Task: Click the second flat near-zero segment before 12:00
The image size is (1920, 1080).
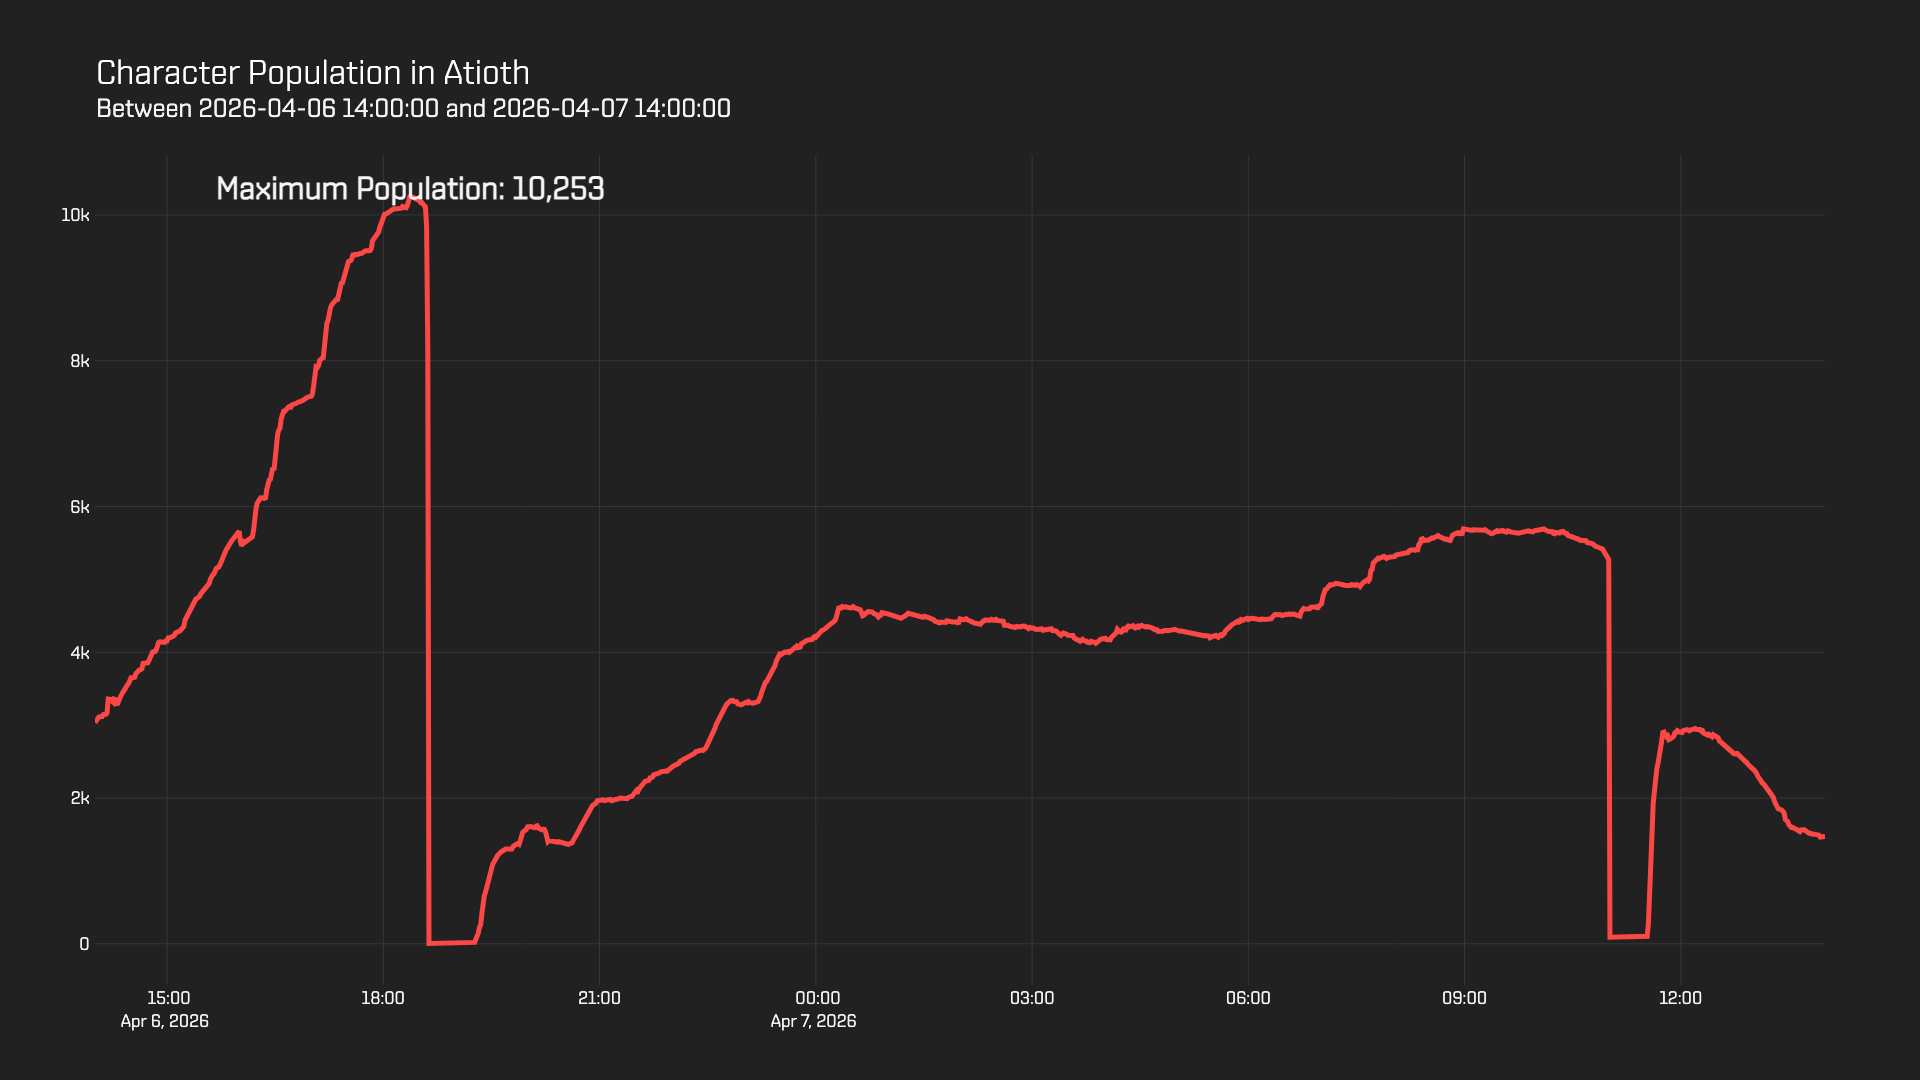Action: (x=1628, y=936)
